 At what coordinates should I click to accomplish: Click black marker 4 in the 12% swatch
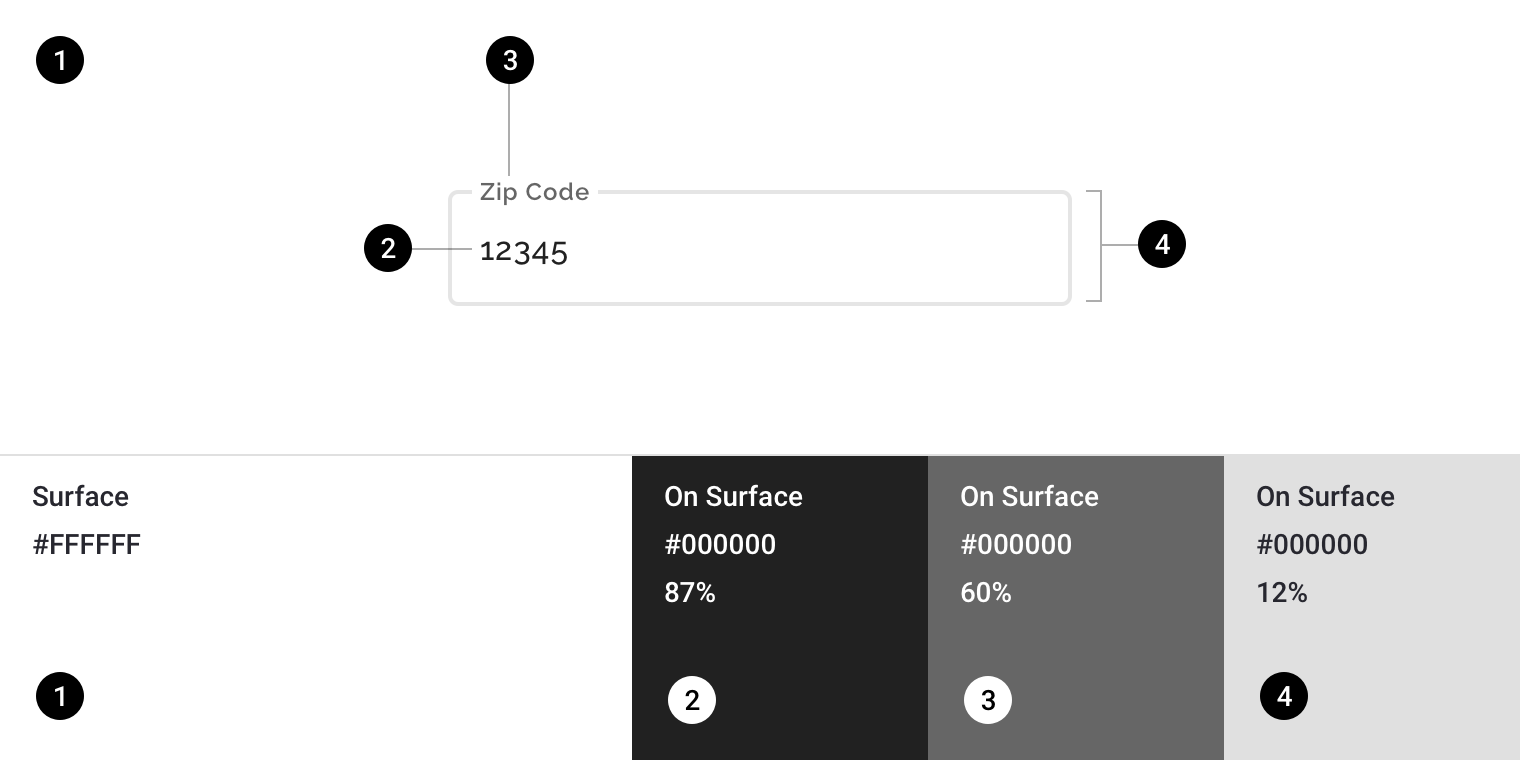1284,696
